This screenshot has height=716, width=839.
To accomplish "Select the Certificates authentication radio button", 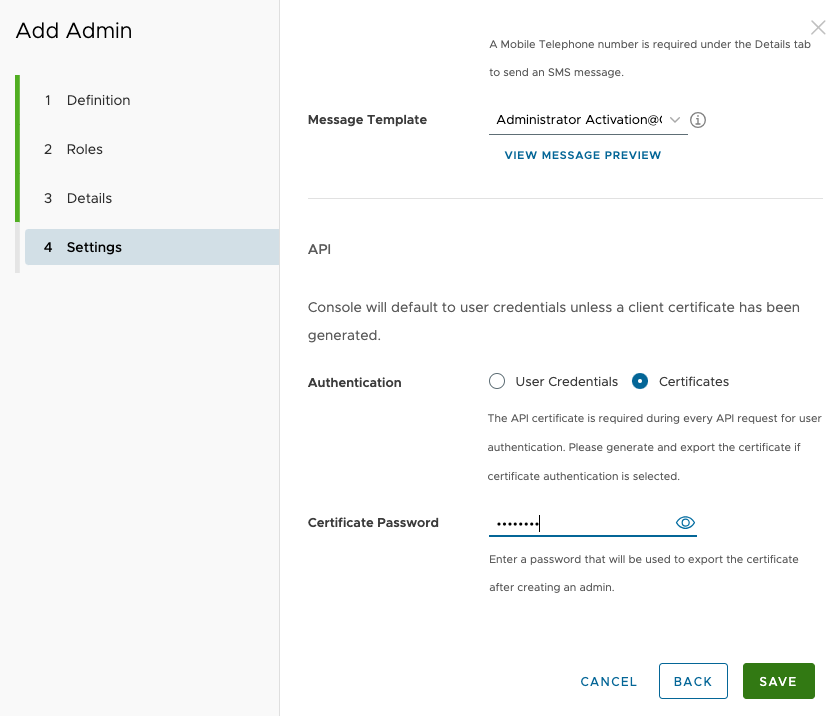I will coord(639,381).
